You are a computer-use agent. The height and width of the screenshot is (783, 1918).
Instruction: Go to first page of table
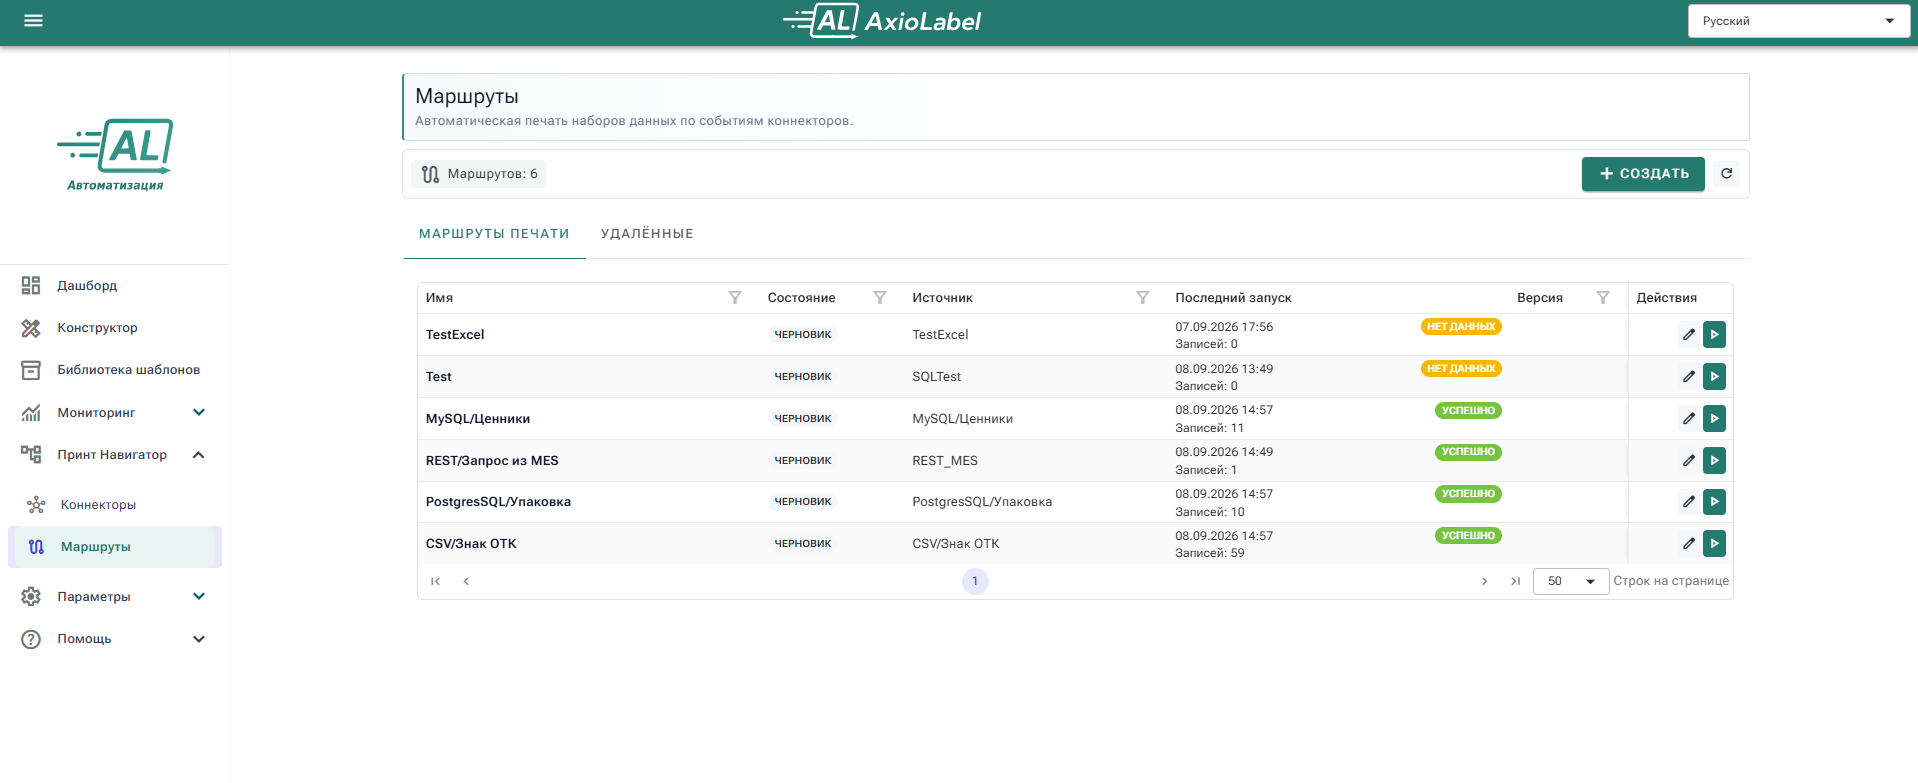(435, 581)
